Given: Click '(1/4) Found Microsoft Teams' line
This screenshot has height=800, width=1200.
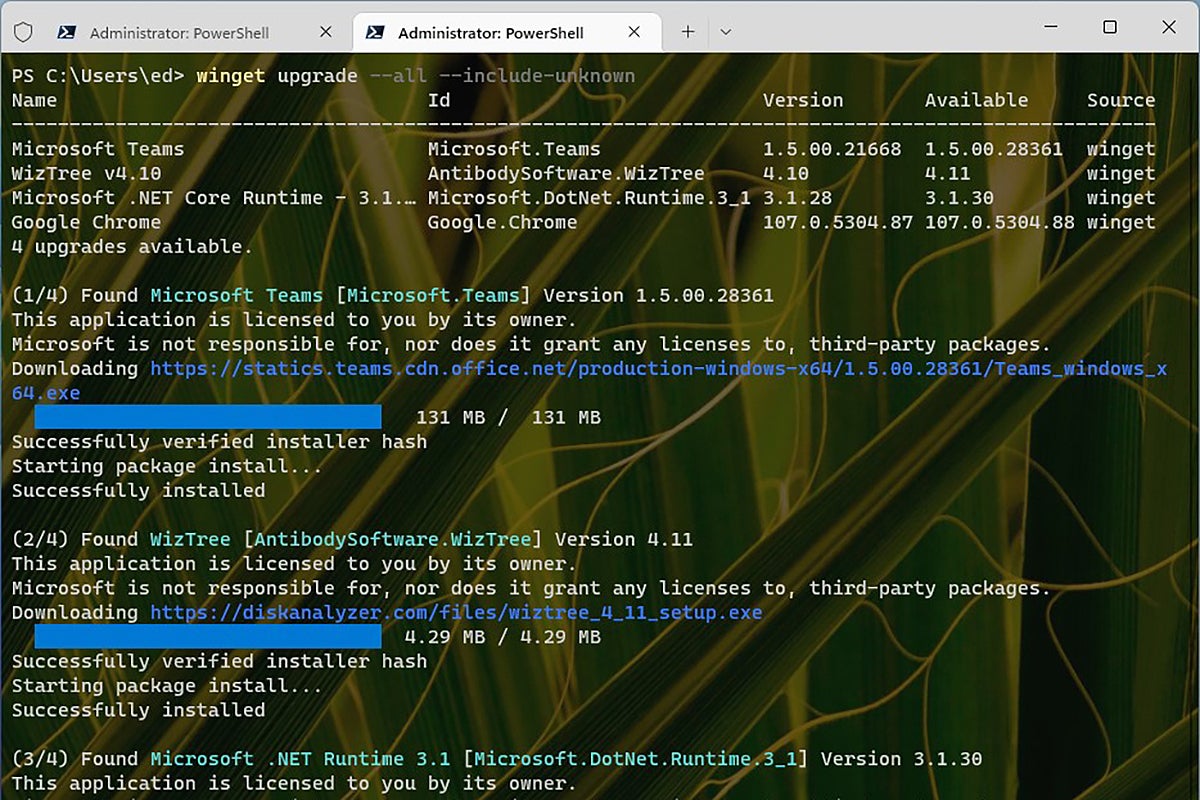Looking at the screenshot, I should click(x=392, y=295).
